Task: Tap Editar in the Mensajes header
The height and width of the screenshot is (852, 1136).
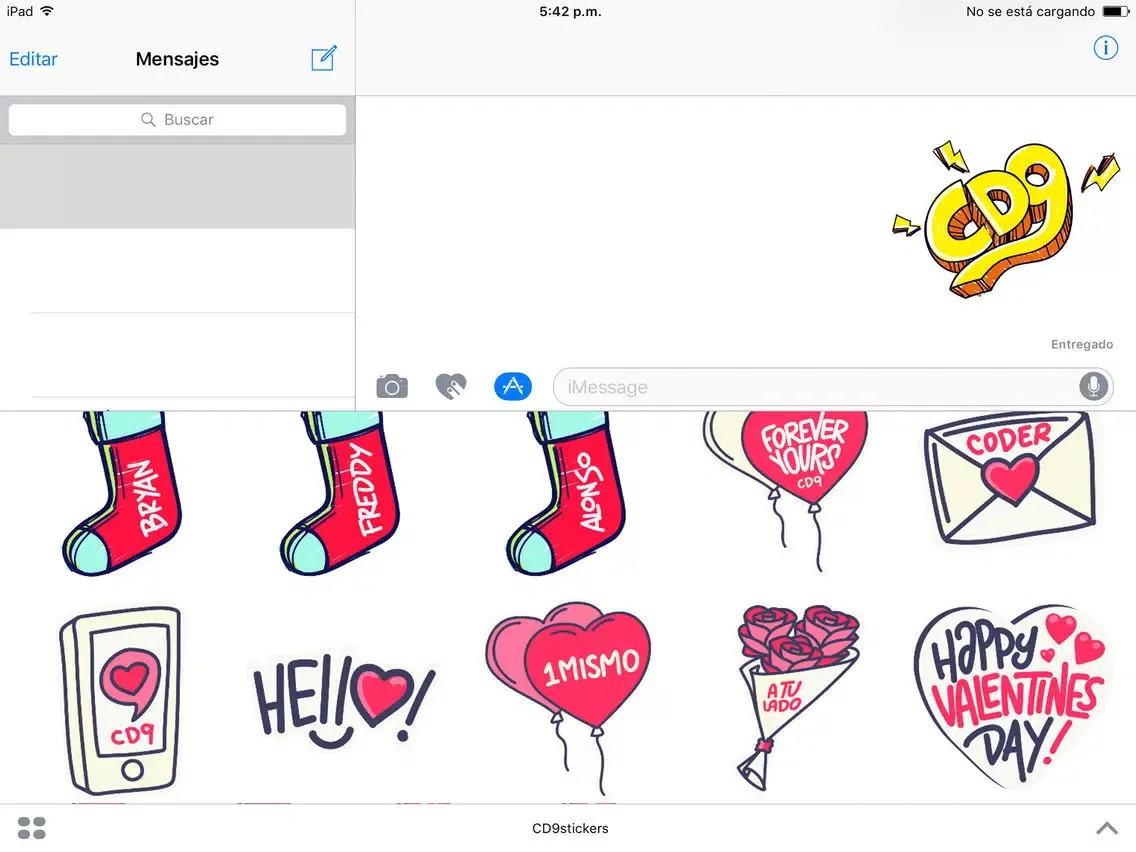Action: (x=33, y=59)
